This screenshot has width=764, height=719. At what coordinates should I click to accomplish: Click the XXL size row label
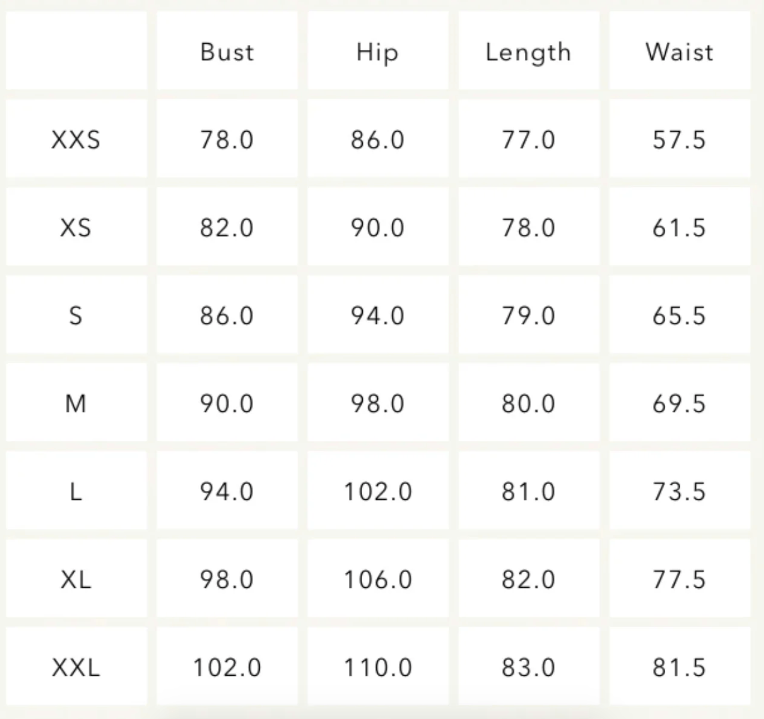[x=76, y=668]
